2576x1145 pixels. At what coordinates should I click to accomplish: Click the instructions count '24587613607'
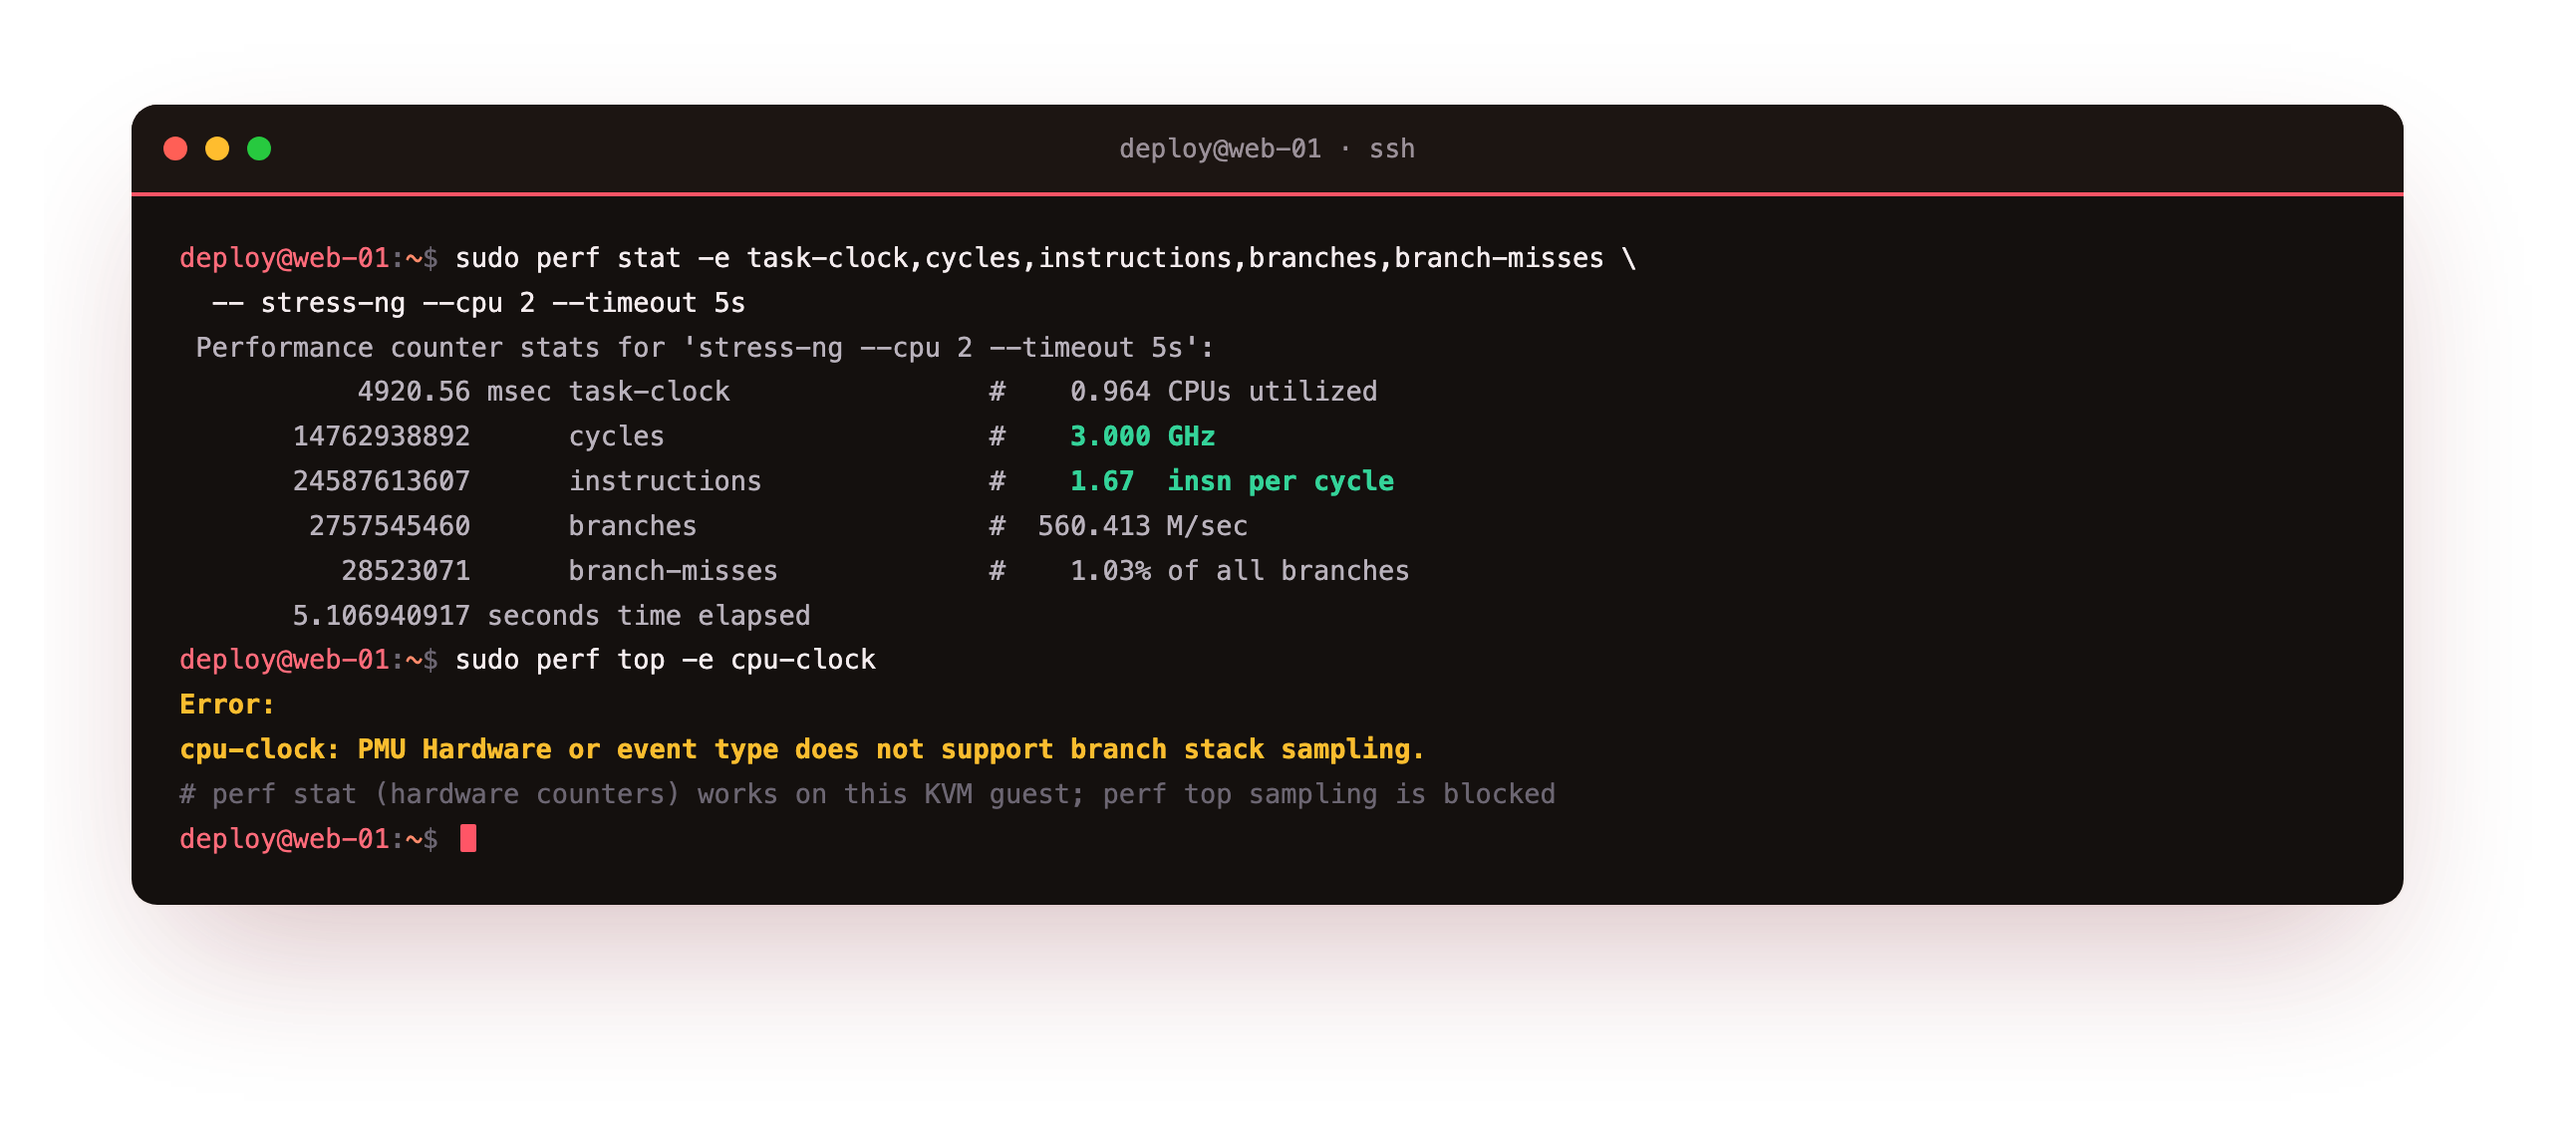pos(381,482)
